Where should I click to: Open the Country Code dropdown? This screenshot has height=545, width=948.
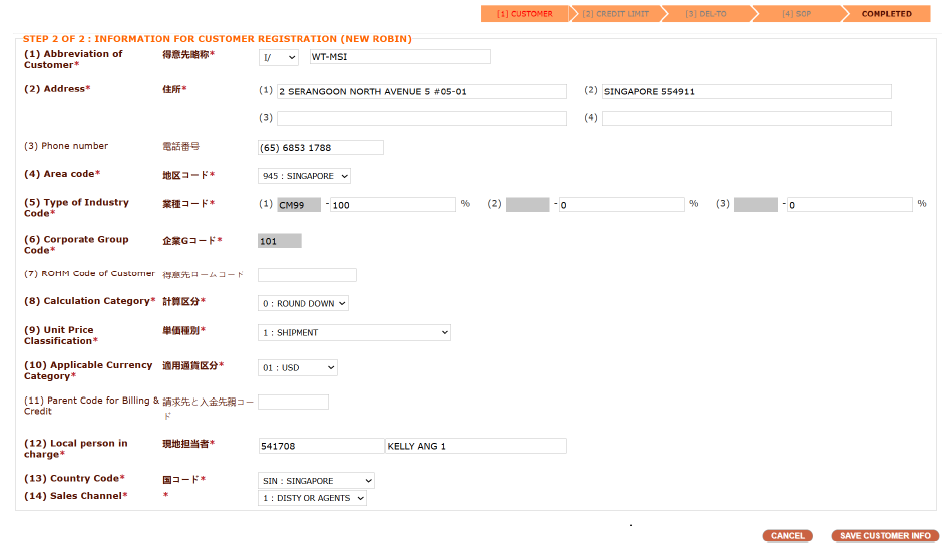pos(316,481)
